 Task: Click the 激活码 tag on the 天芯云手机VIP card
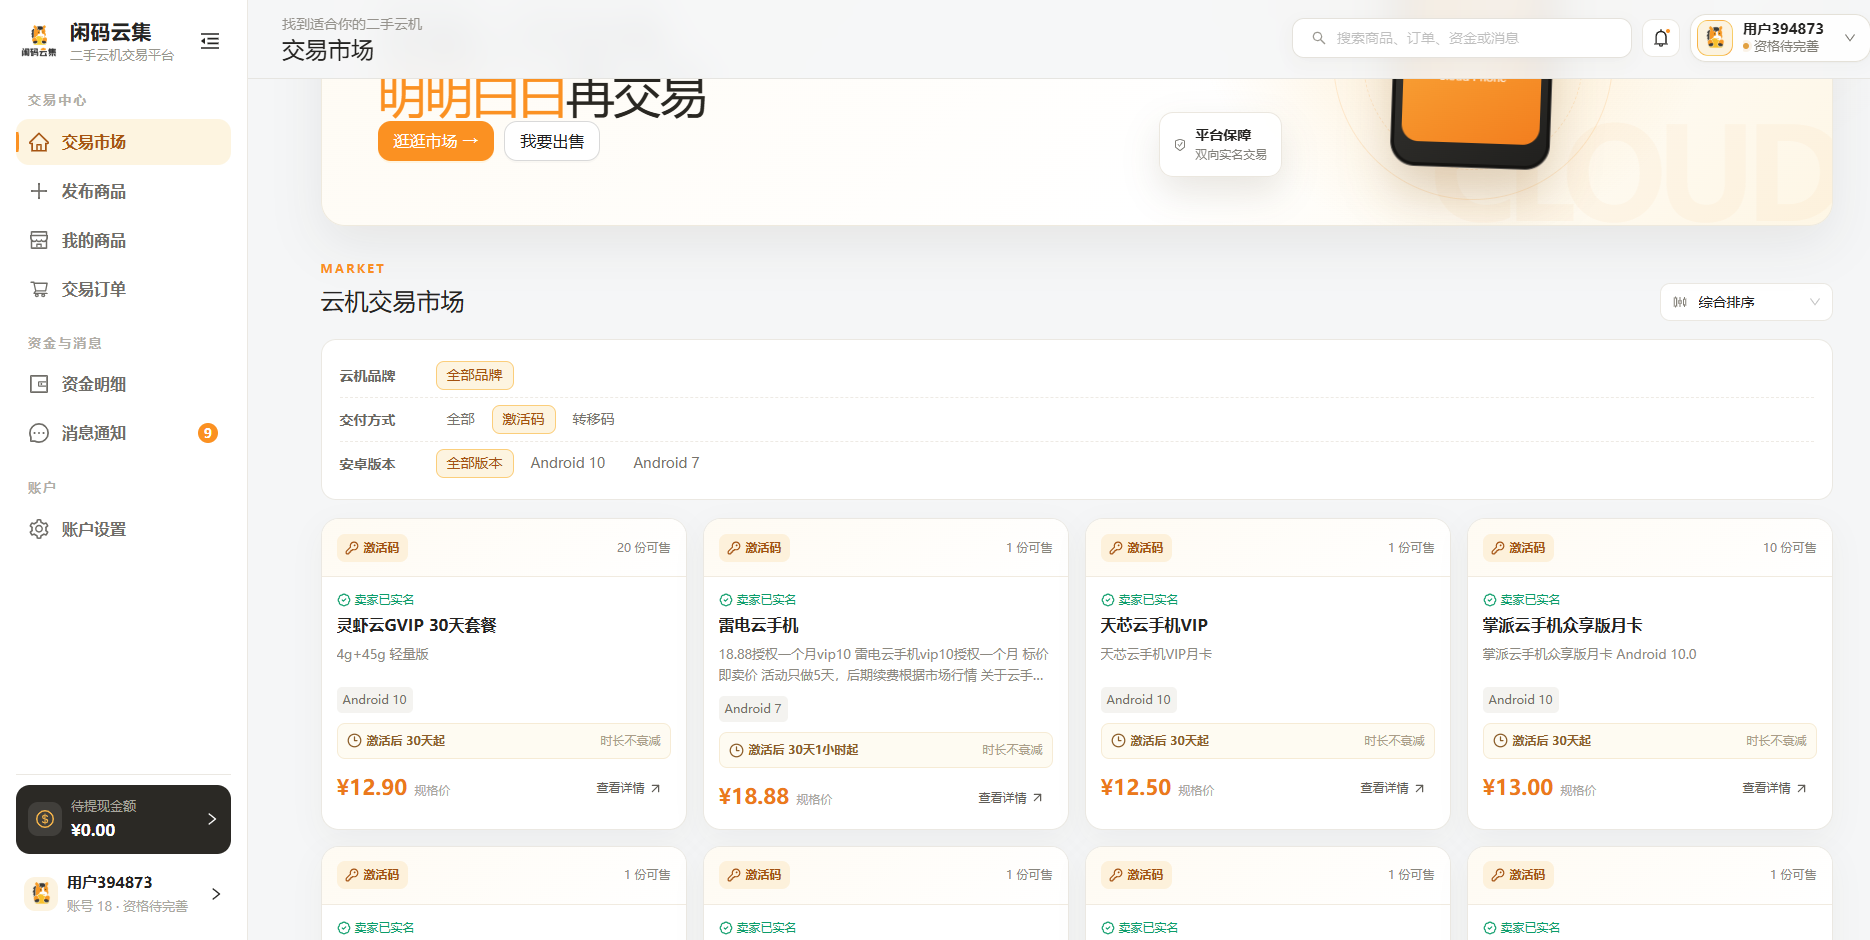tap(1136, 548)
